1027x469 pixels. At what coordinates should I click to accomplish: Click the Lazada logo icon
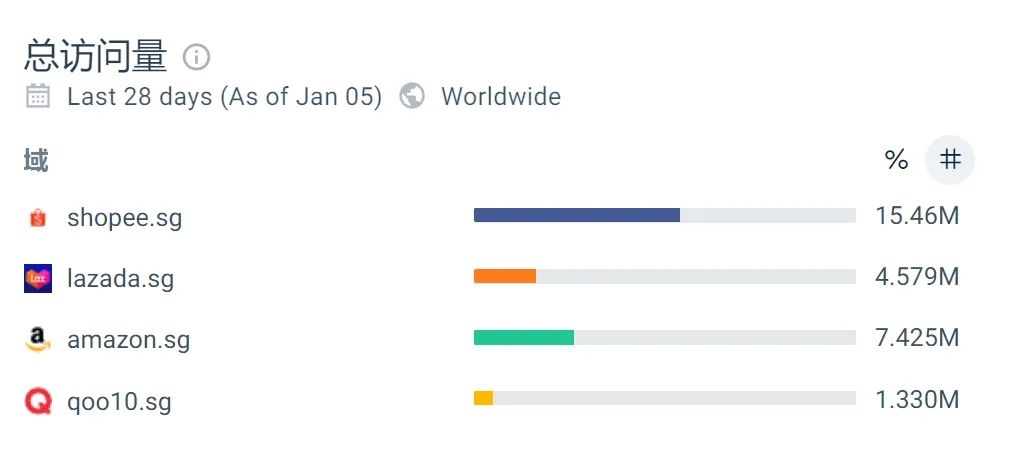click(x=38, y=278)
